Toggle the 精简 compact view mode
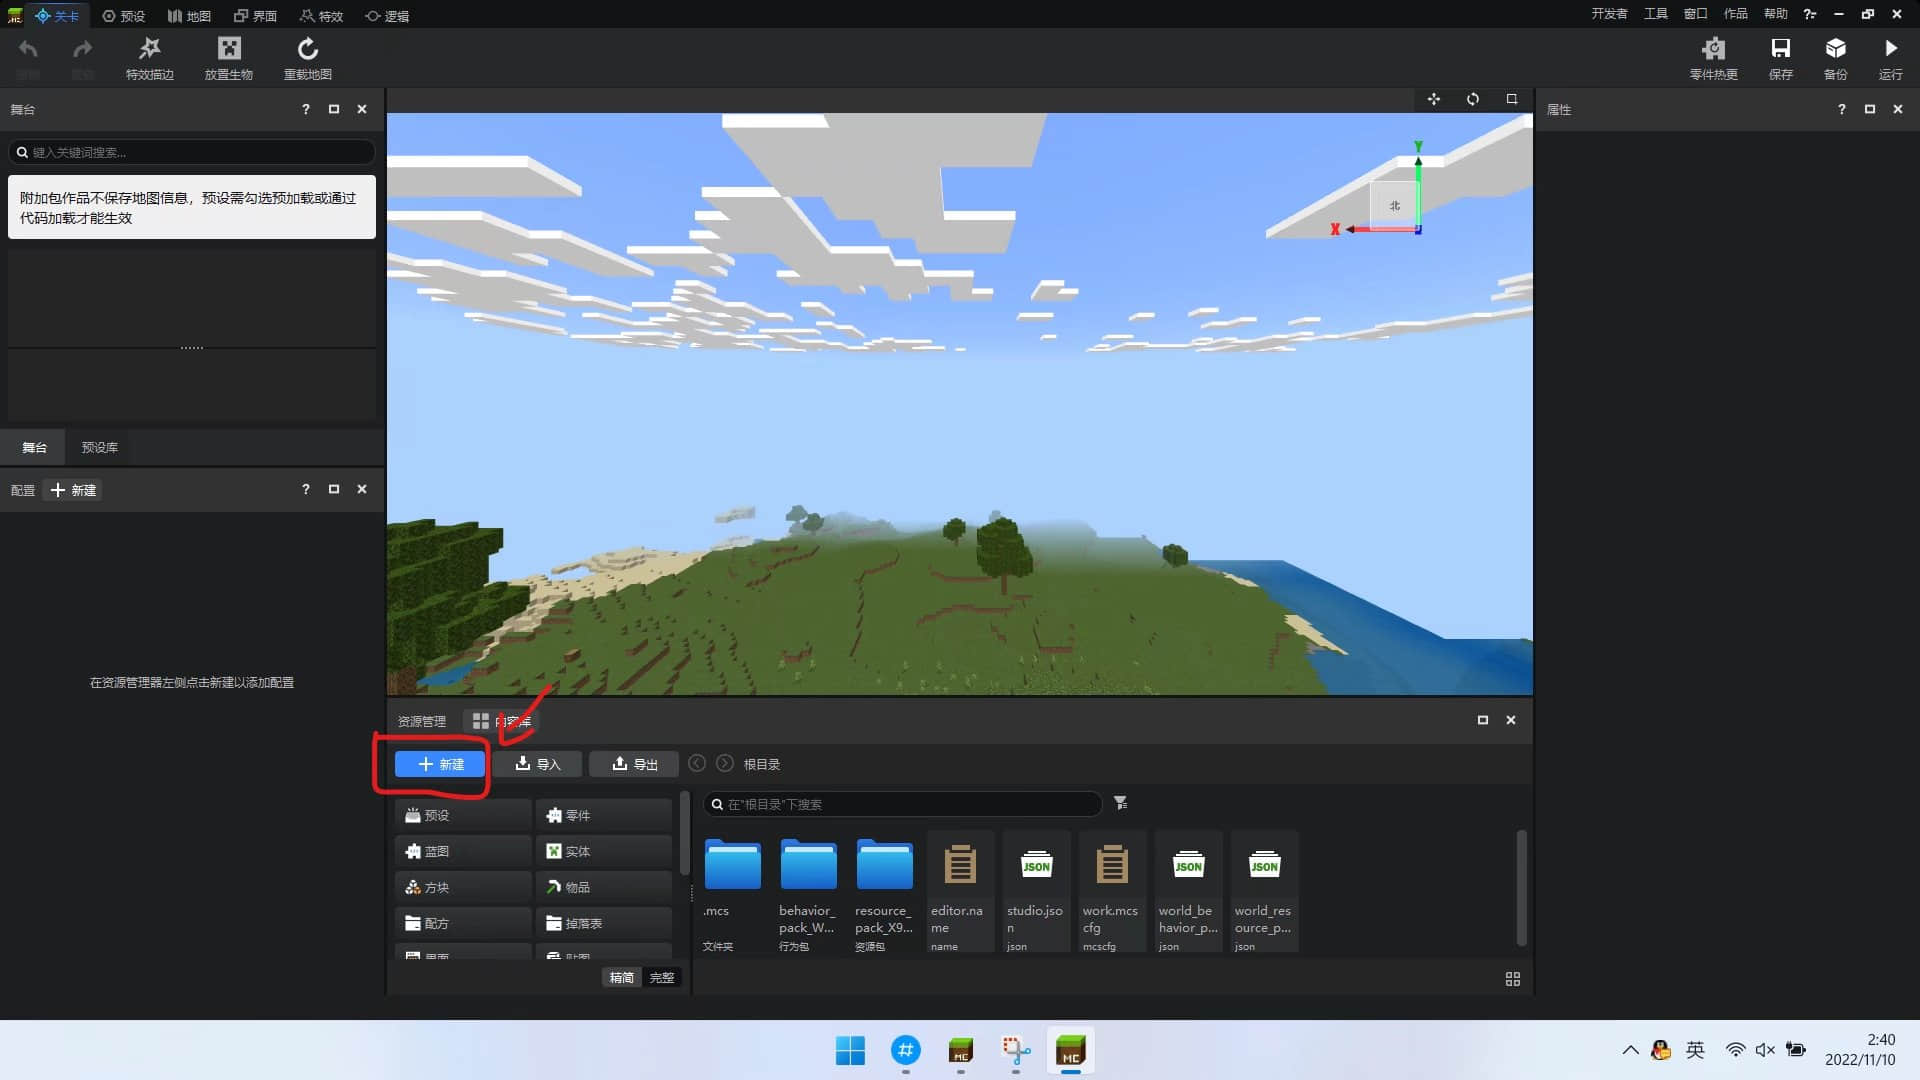The height and width of the screenshot is (1080, 1920). click(x=622, y=977)
